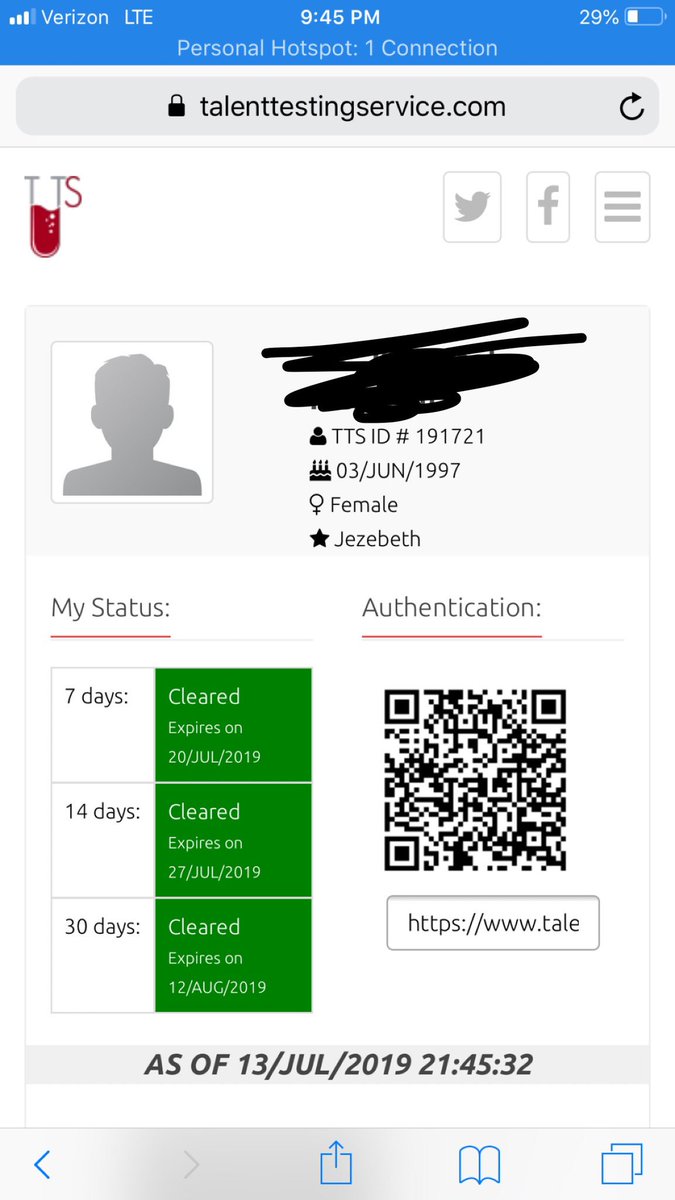The width and height of the screenshot is (675, 1200).
Task: Tap the person icon beside TTS ID
Action: tap(318, 437)
